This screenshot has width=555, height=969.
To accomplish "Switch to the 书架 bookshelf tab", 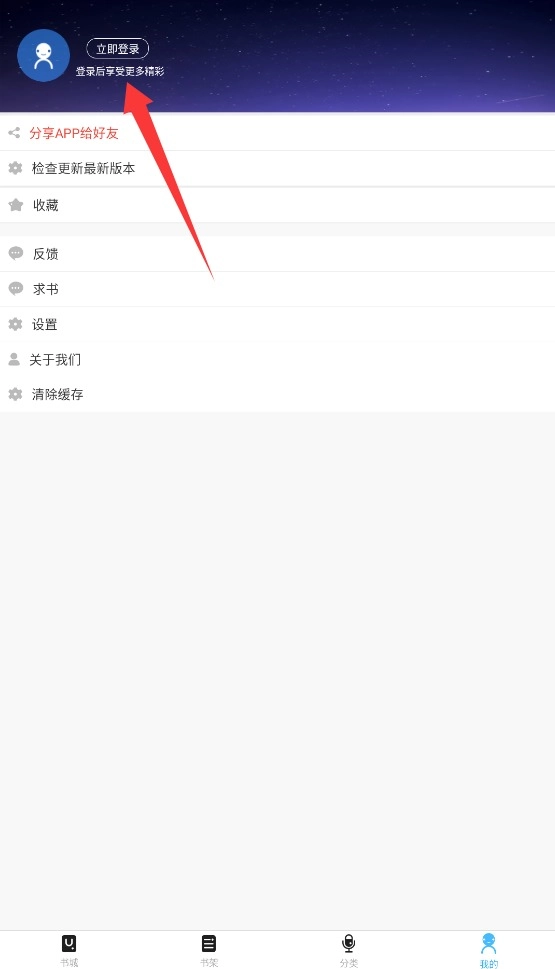I will [209, 950].
